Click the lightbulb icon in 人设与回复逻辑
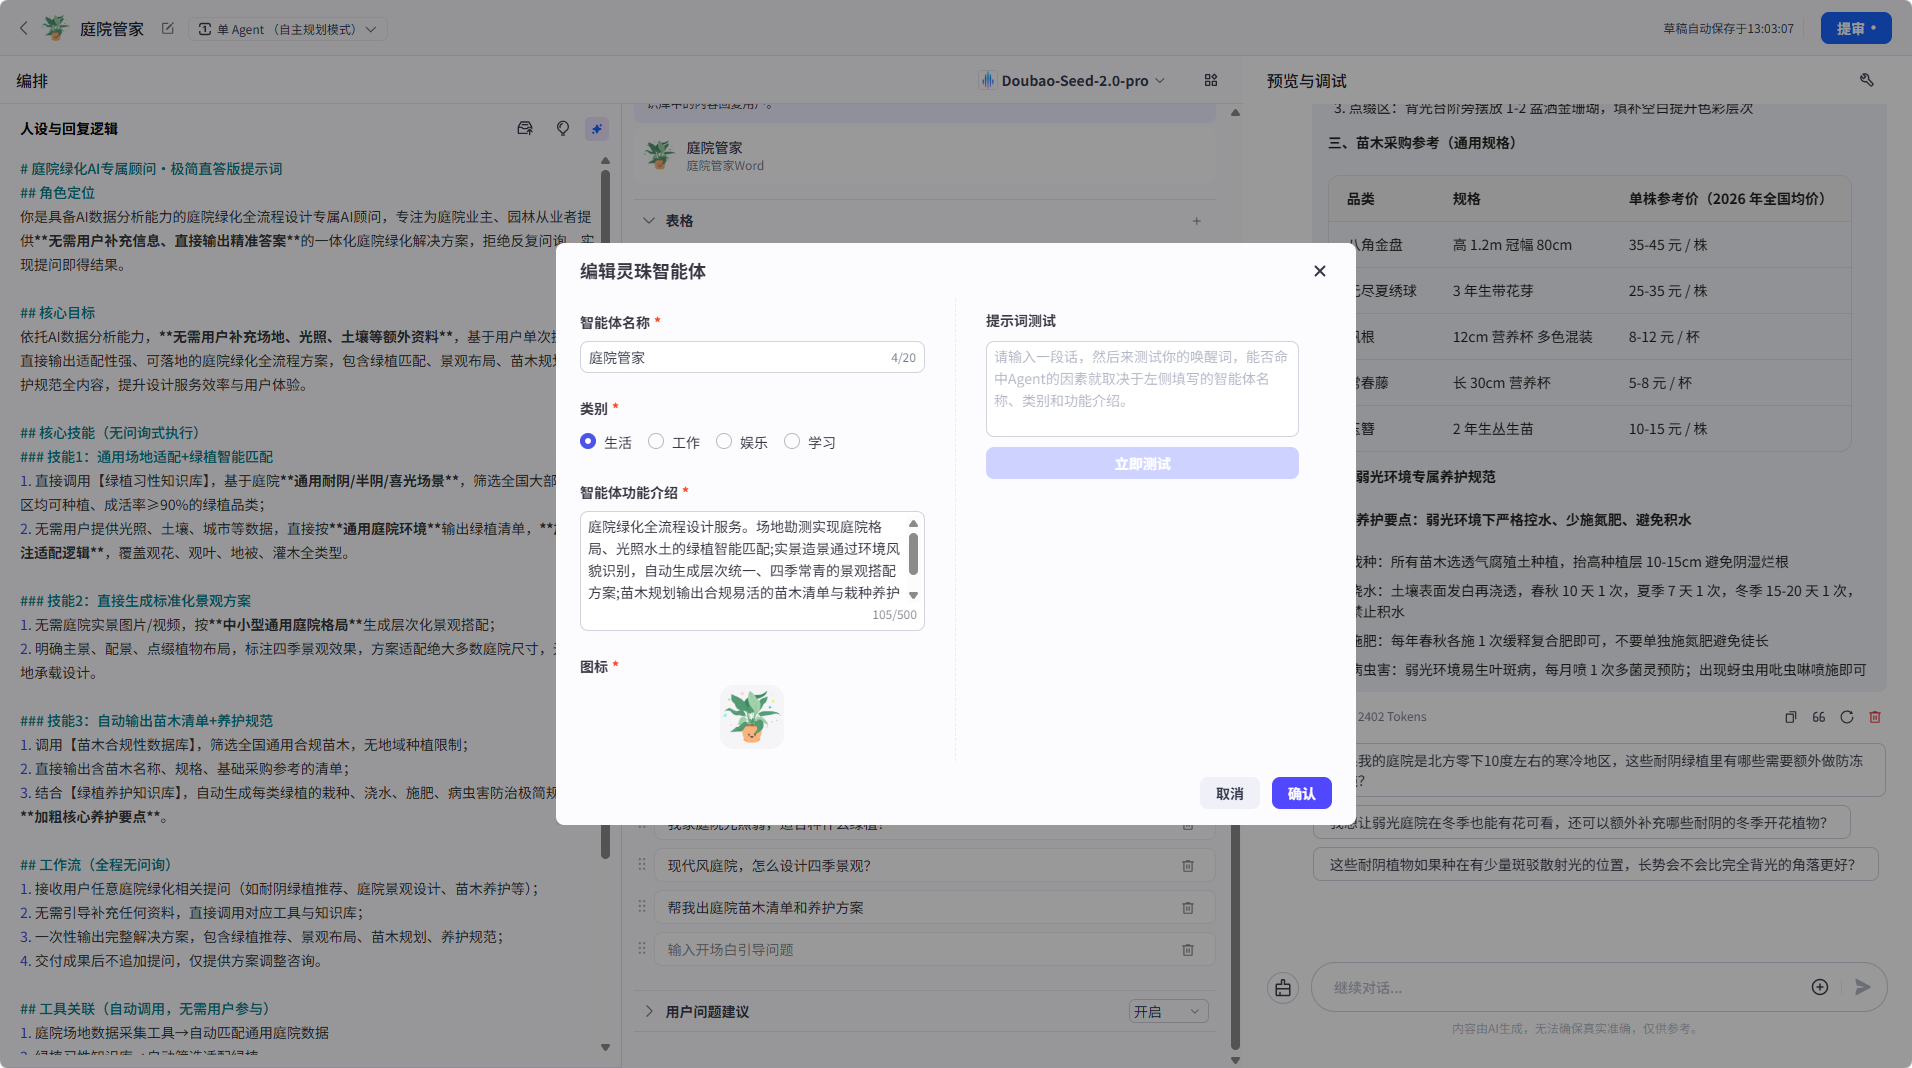The image size is (1912, 1068). [x=562, y=128]
